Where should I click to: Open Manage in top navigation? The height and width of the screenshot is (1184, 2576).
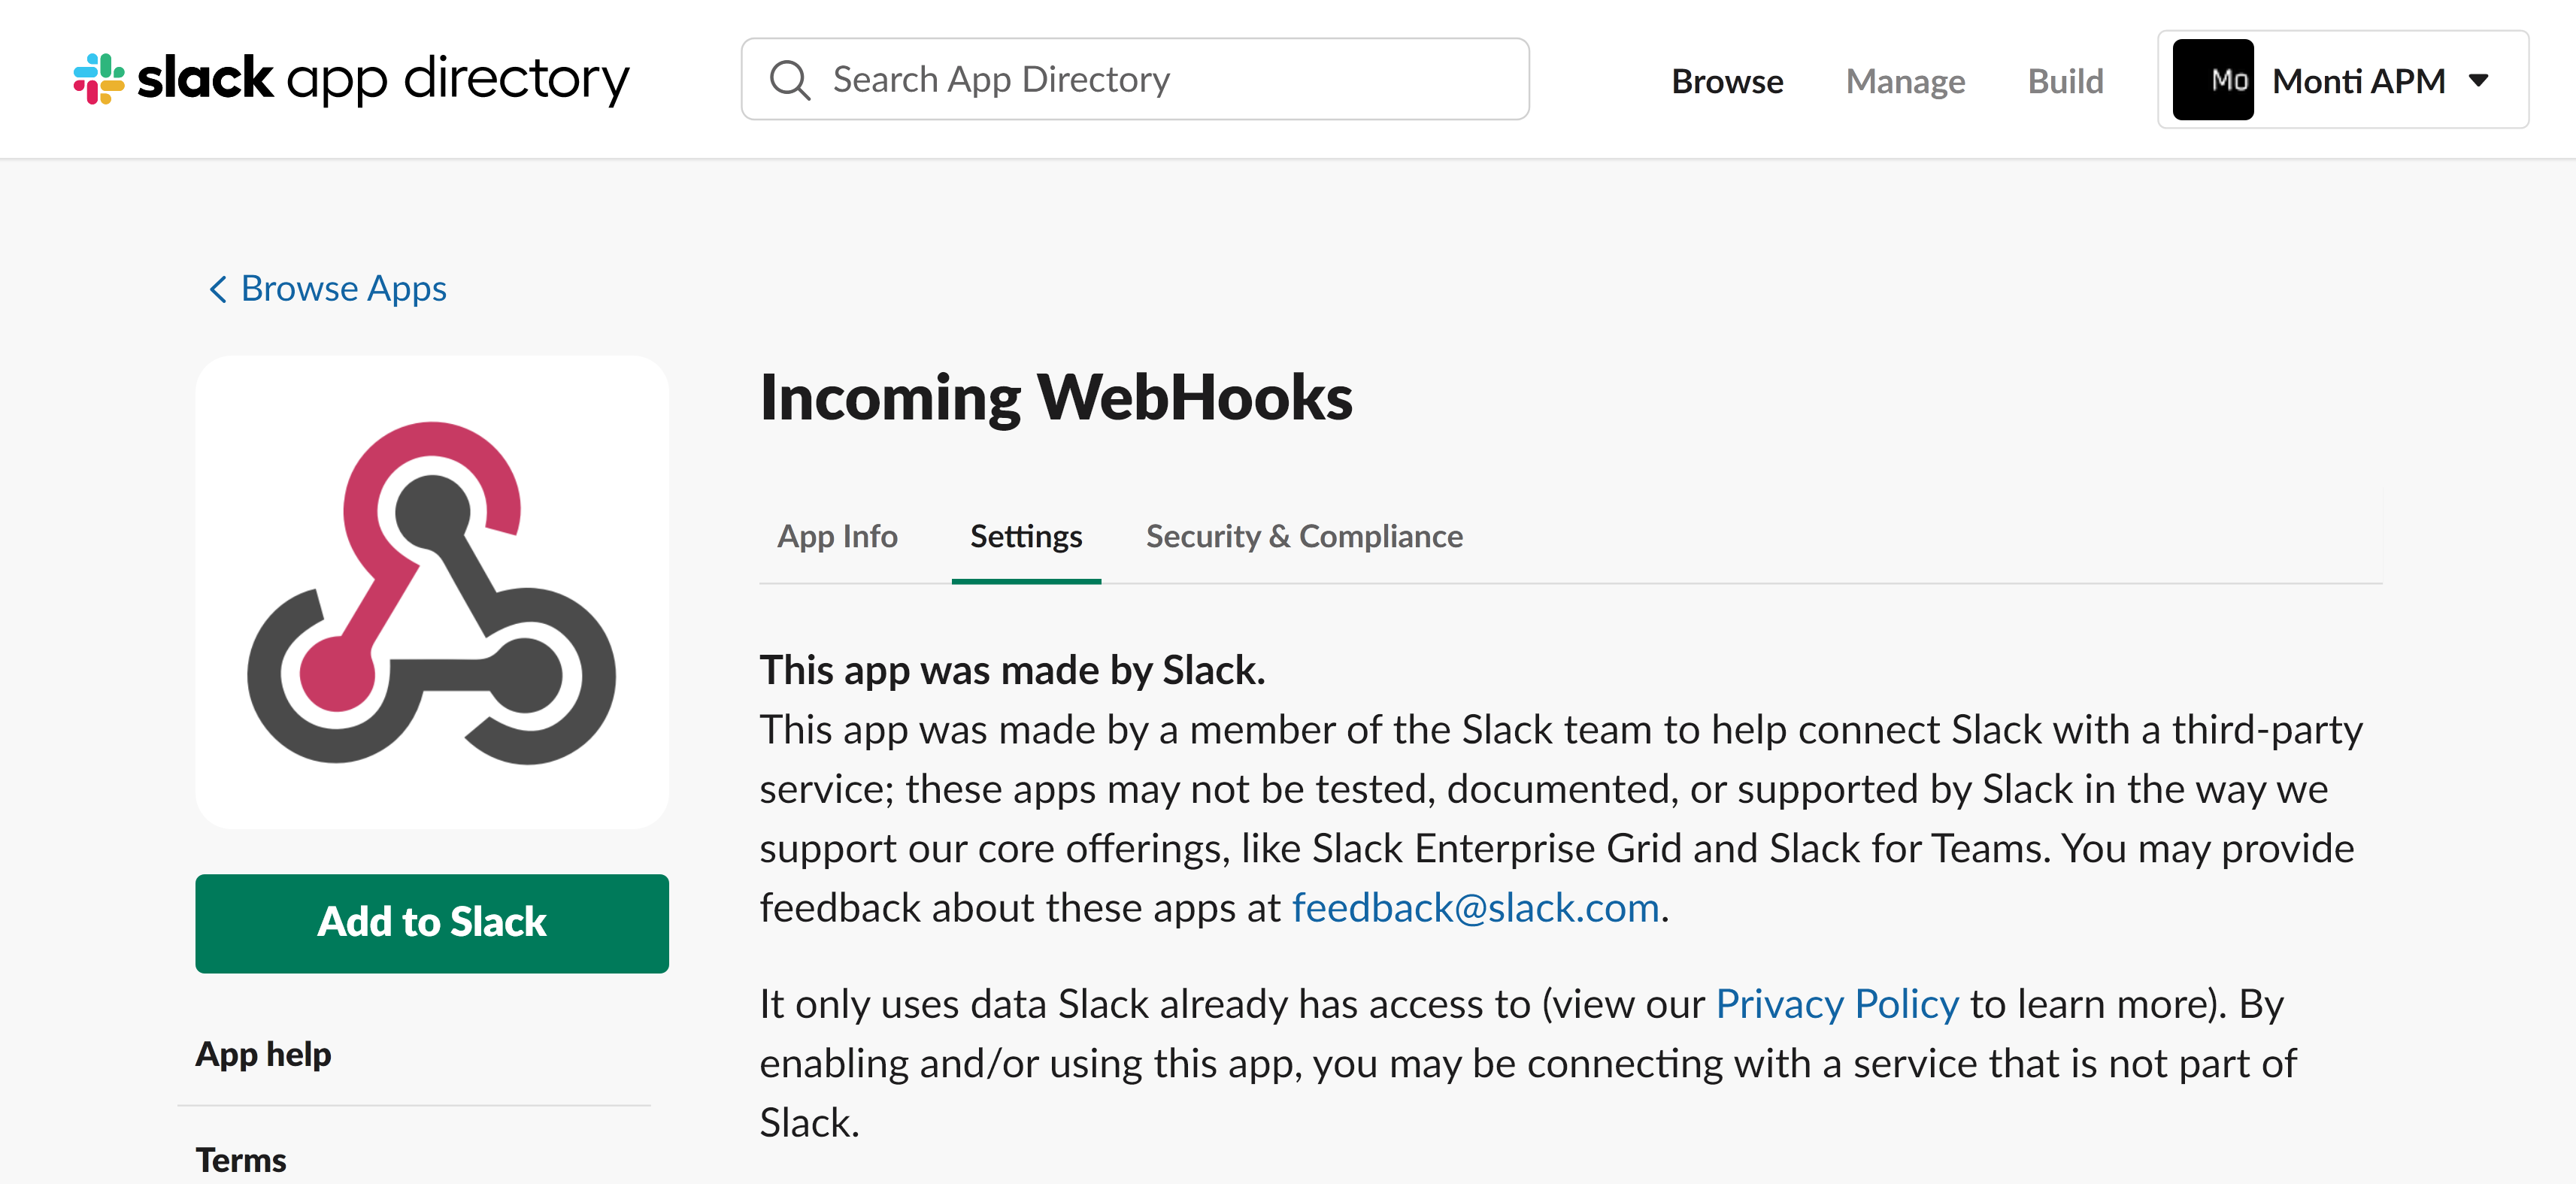click(x=1905, y=81)
